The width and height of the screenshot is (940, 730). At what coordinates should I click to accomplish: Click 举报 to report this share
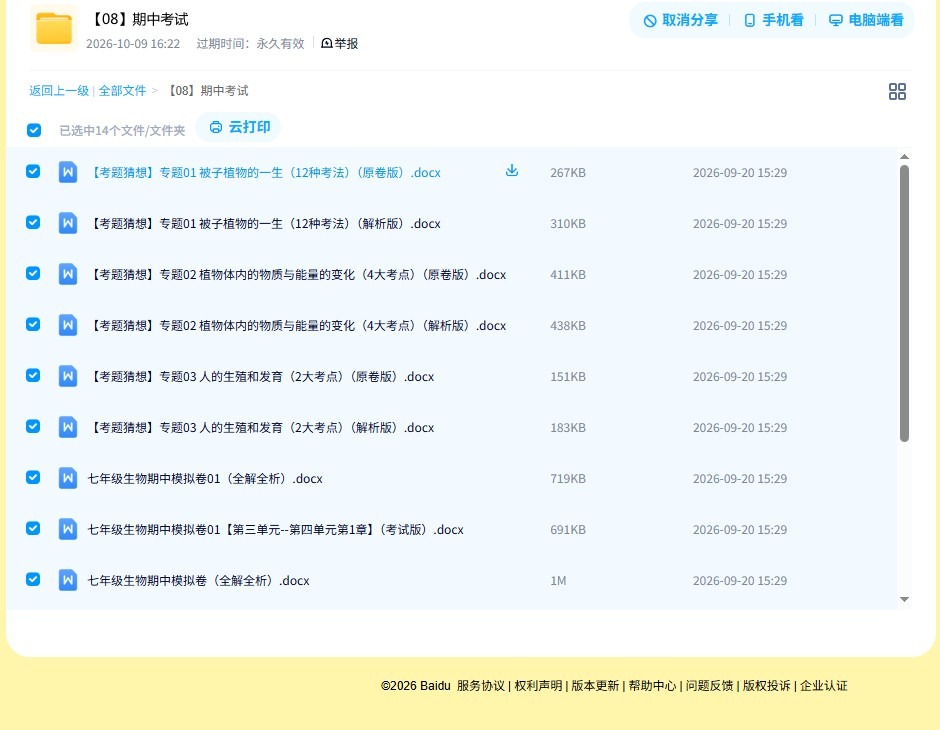(x=339, y=43)
